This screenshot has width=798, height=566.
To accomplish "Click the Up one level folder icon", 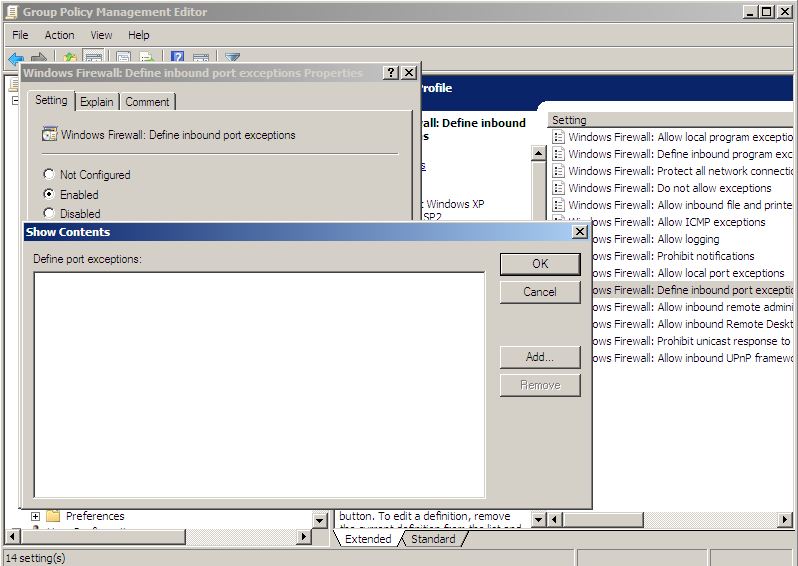I will point(70,58).
